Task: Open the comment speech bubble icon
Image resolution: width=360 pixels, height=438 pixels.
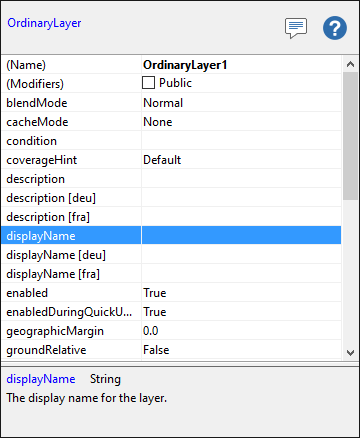Action: point(296,28)
